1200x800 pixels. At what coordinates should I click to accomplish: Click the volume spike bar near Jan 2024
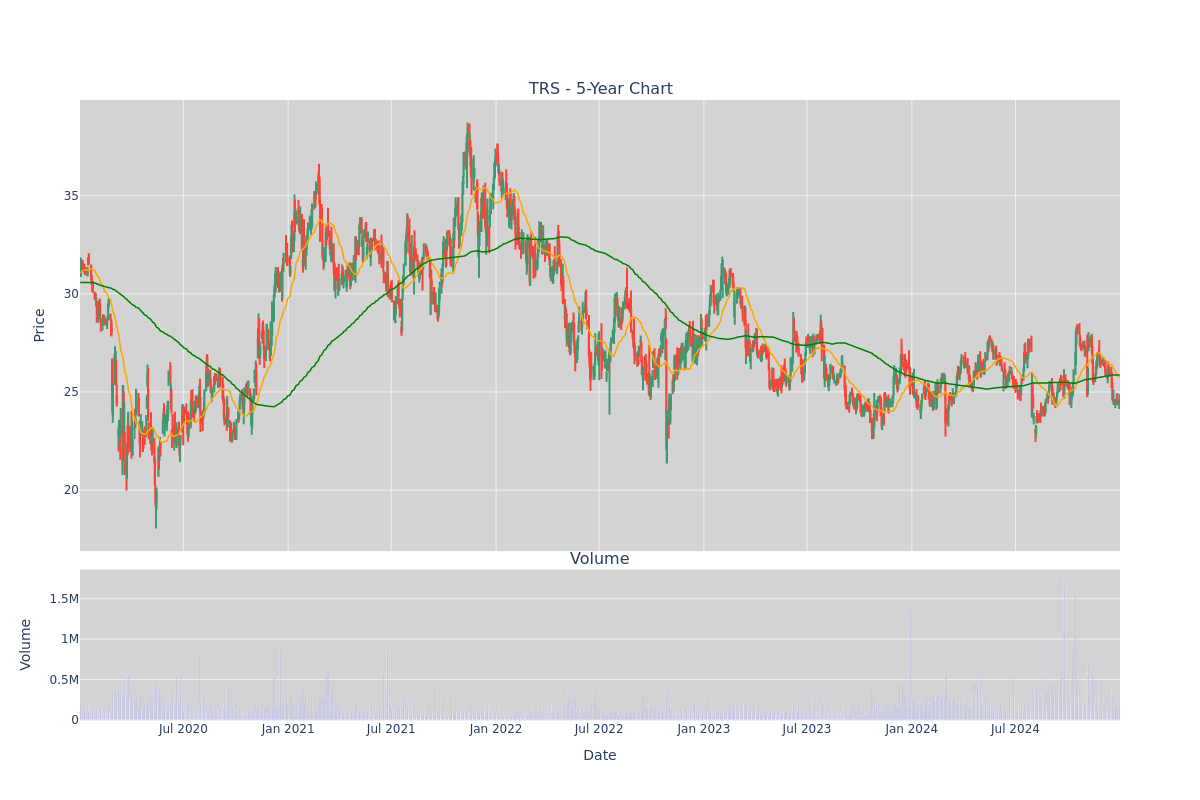click(910, 666)
